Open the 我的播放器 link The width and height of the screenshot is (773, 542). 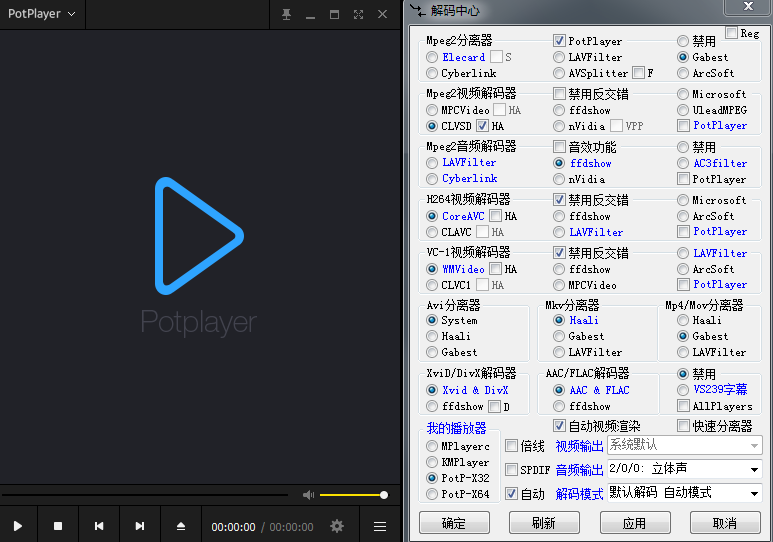[456, 428]
